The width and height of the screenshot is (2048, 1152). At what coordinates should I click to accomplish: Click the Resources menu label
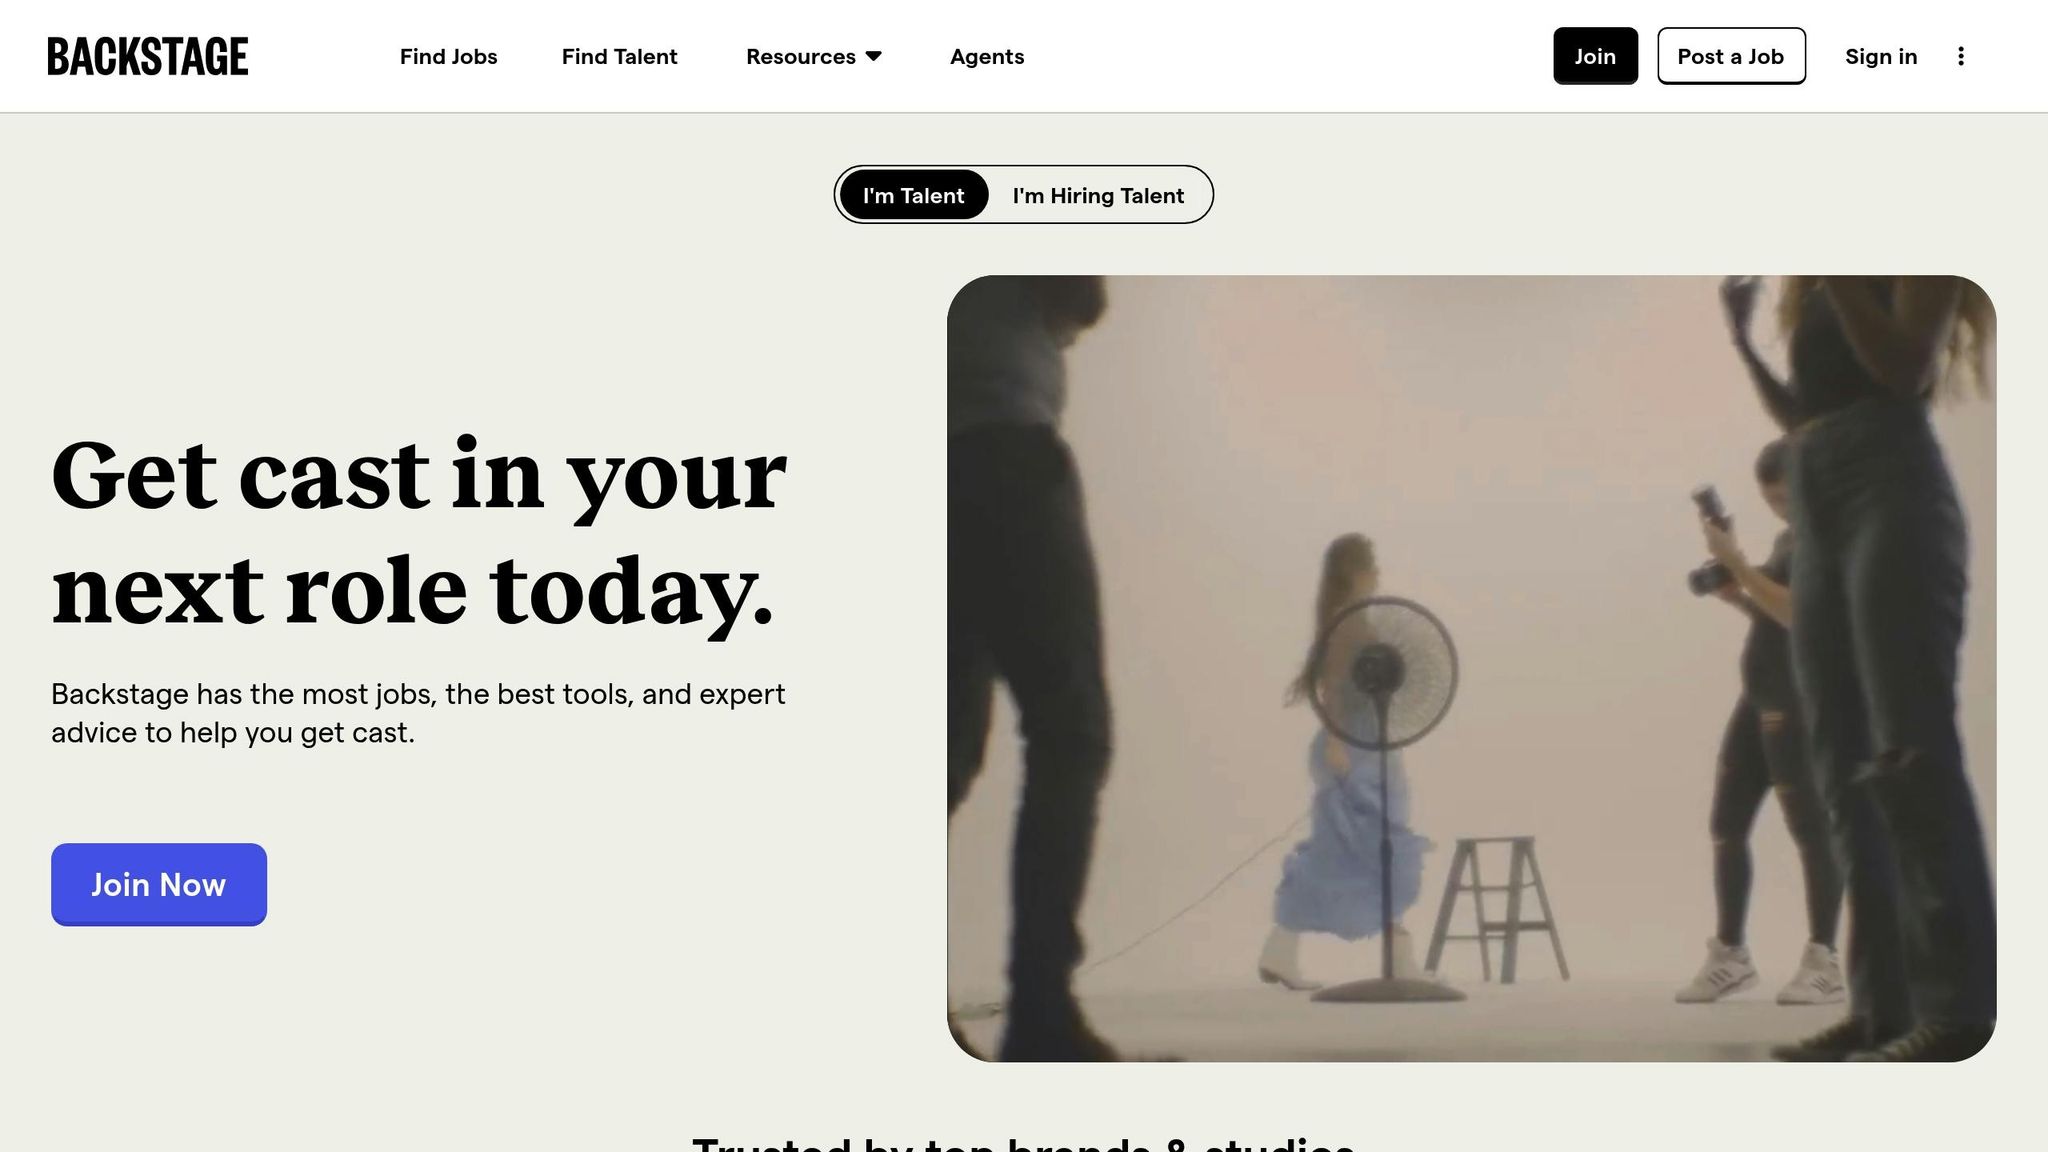pos(801,57)
